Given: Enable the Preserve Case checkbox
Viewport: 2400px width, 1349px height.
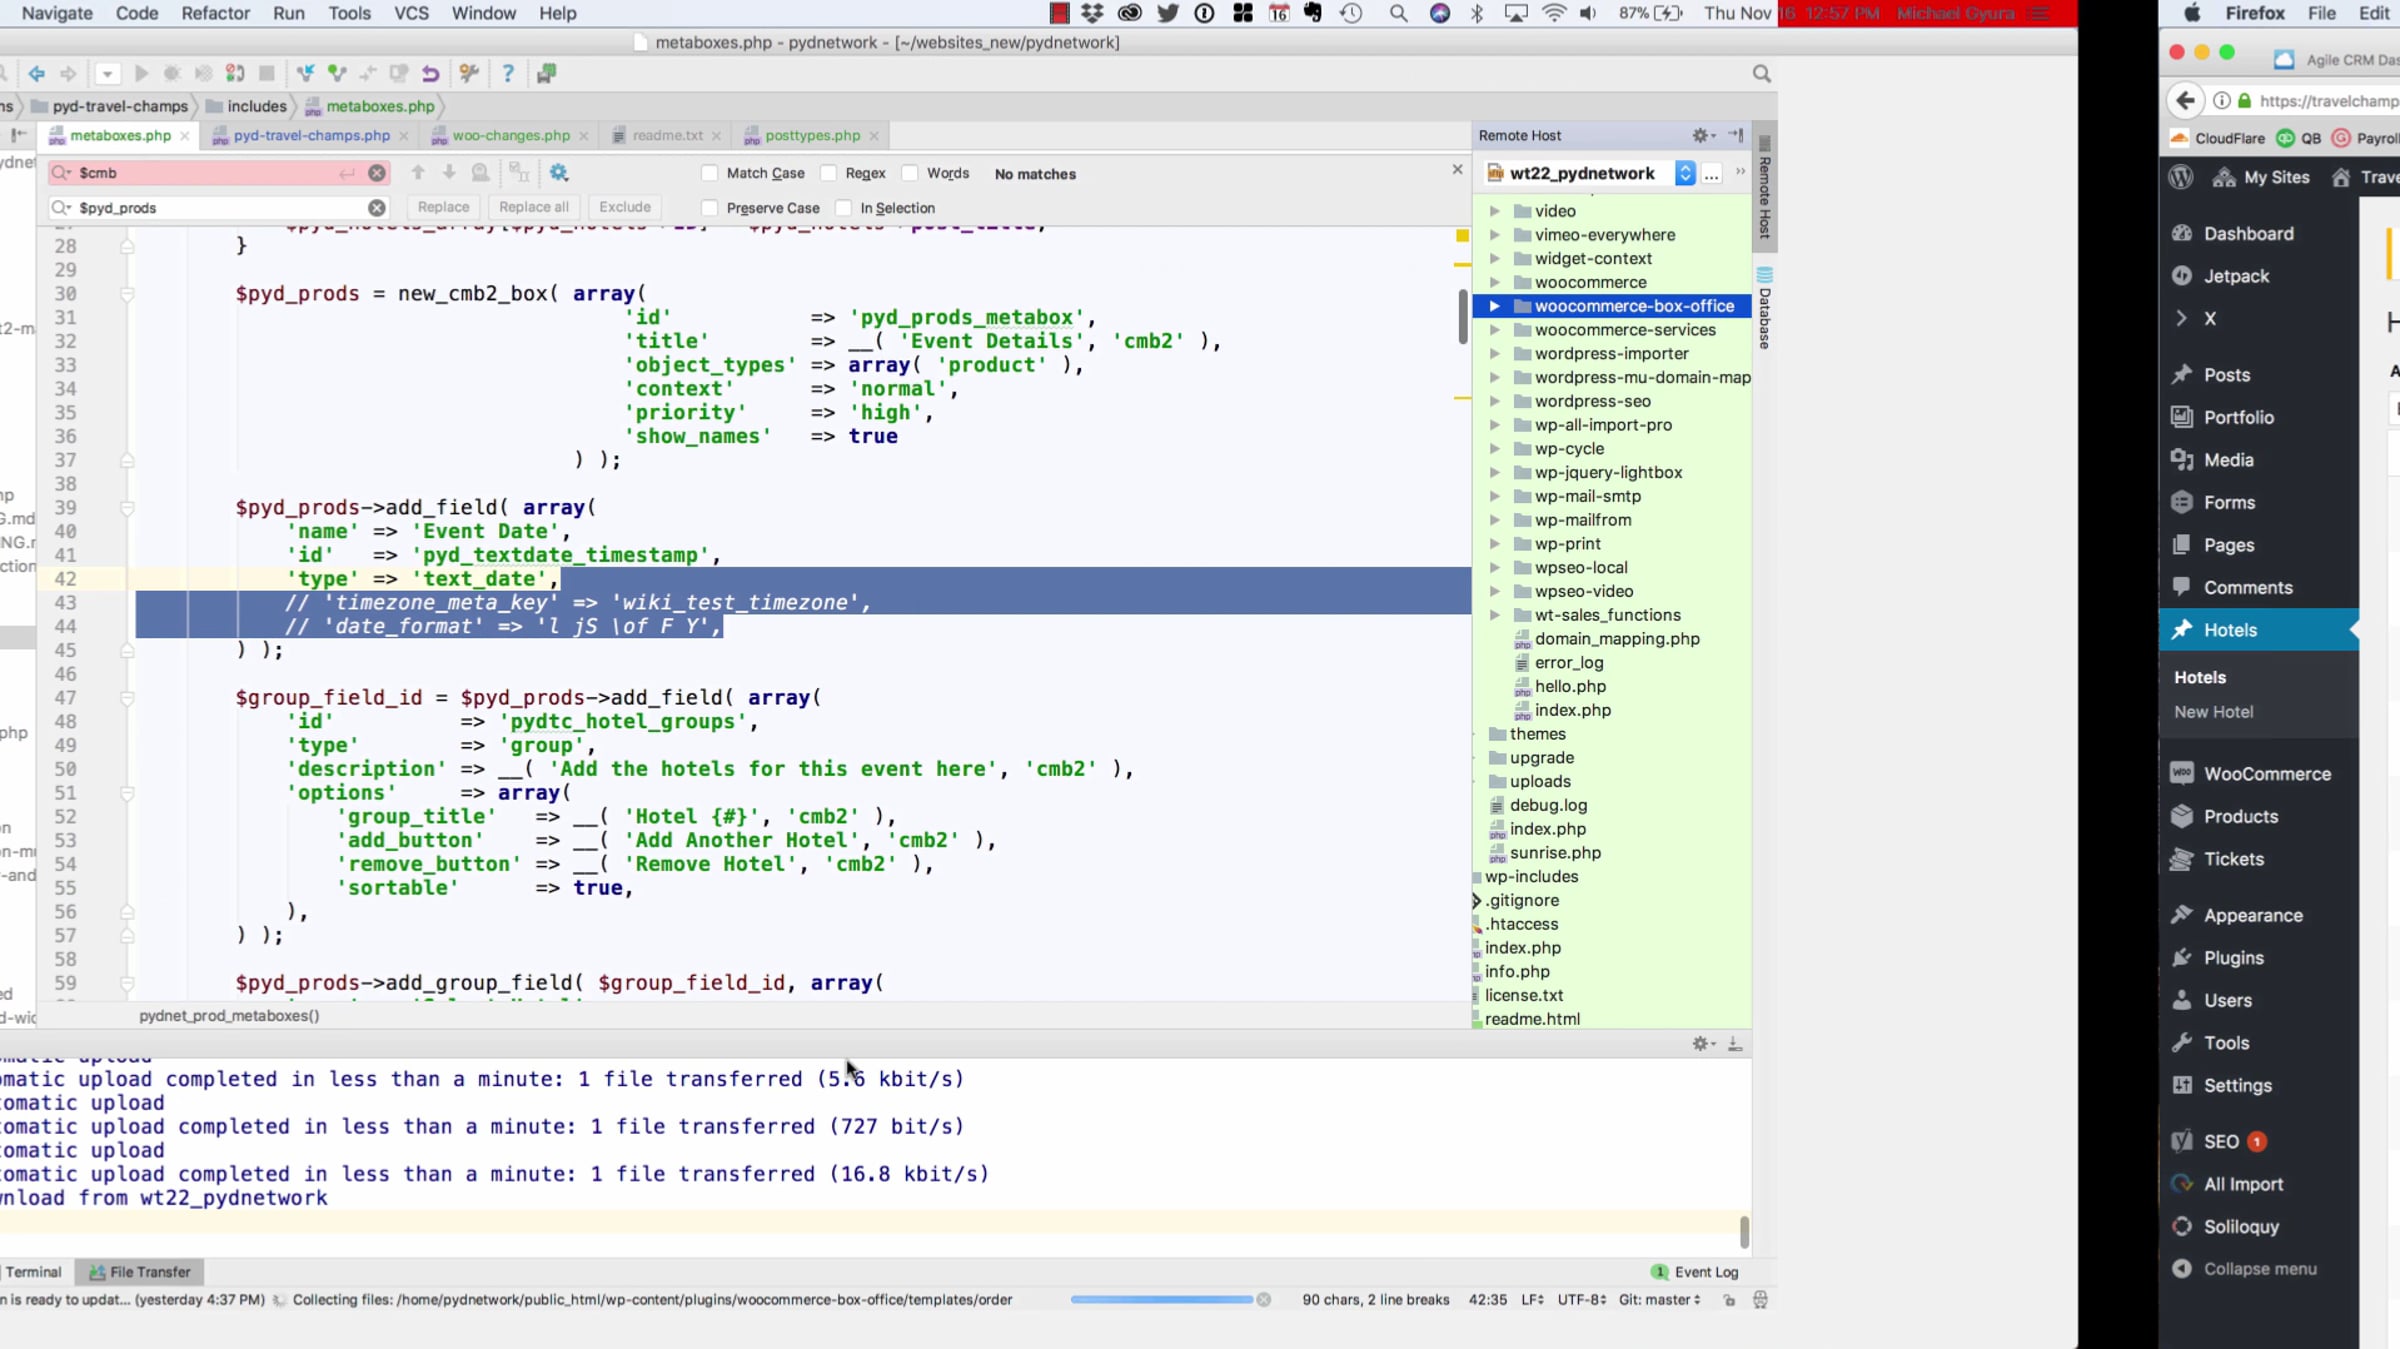Looking at the screenshot, I should pyautogui.click(x=710, y=208).
